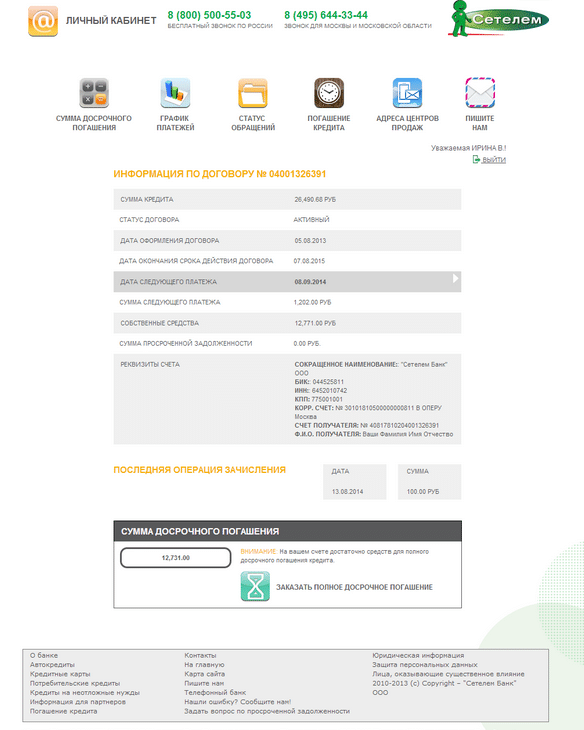584x730 pixels.
Task: Order full early repayment via text link
Action: (354, 587)
